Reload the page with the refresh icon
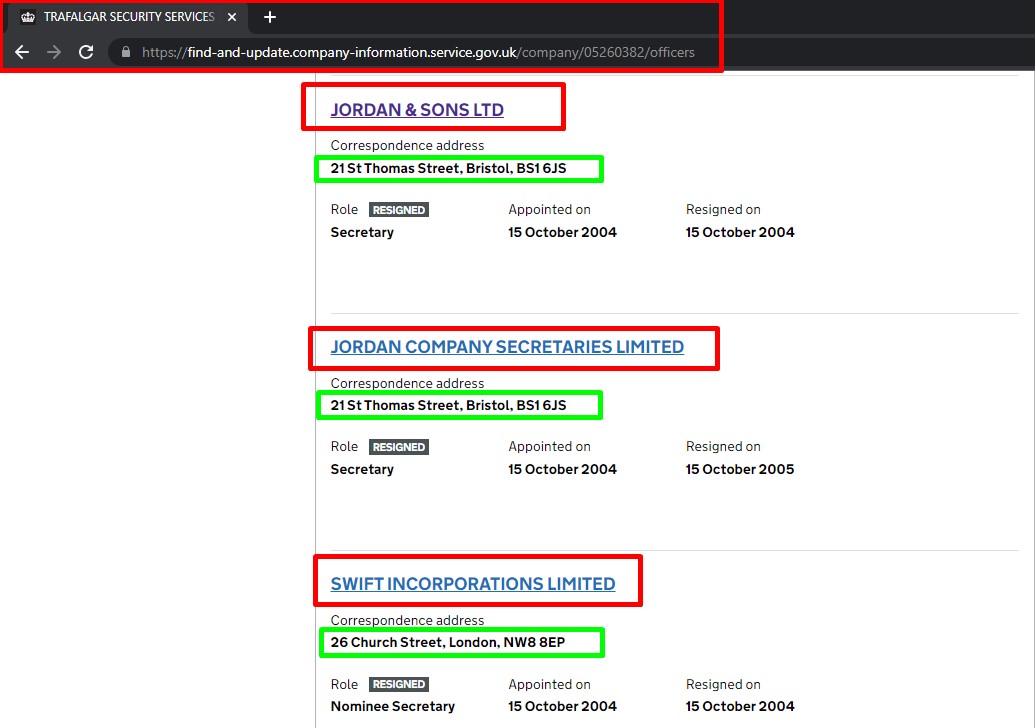Screen dimensions: 1035x728 (86, 52)
